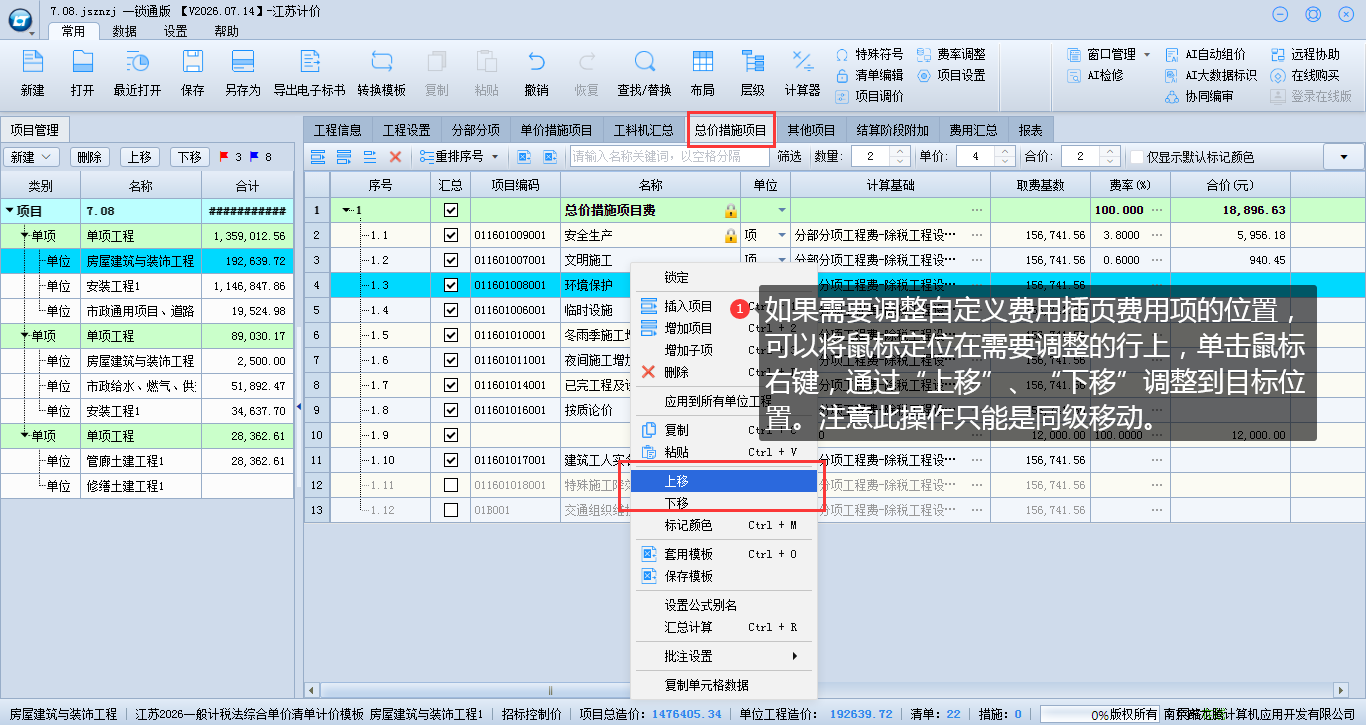Toggle 汇总 checkbox for 文明施工 row

coord(451,260)
